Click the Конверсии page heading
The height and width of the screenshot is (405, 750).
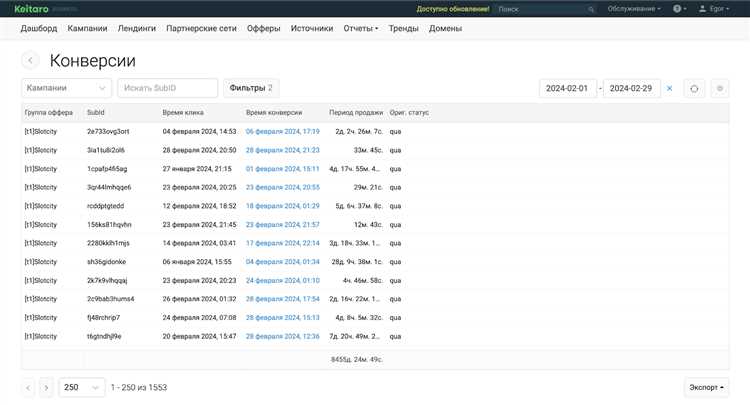(x=92, y=61)
